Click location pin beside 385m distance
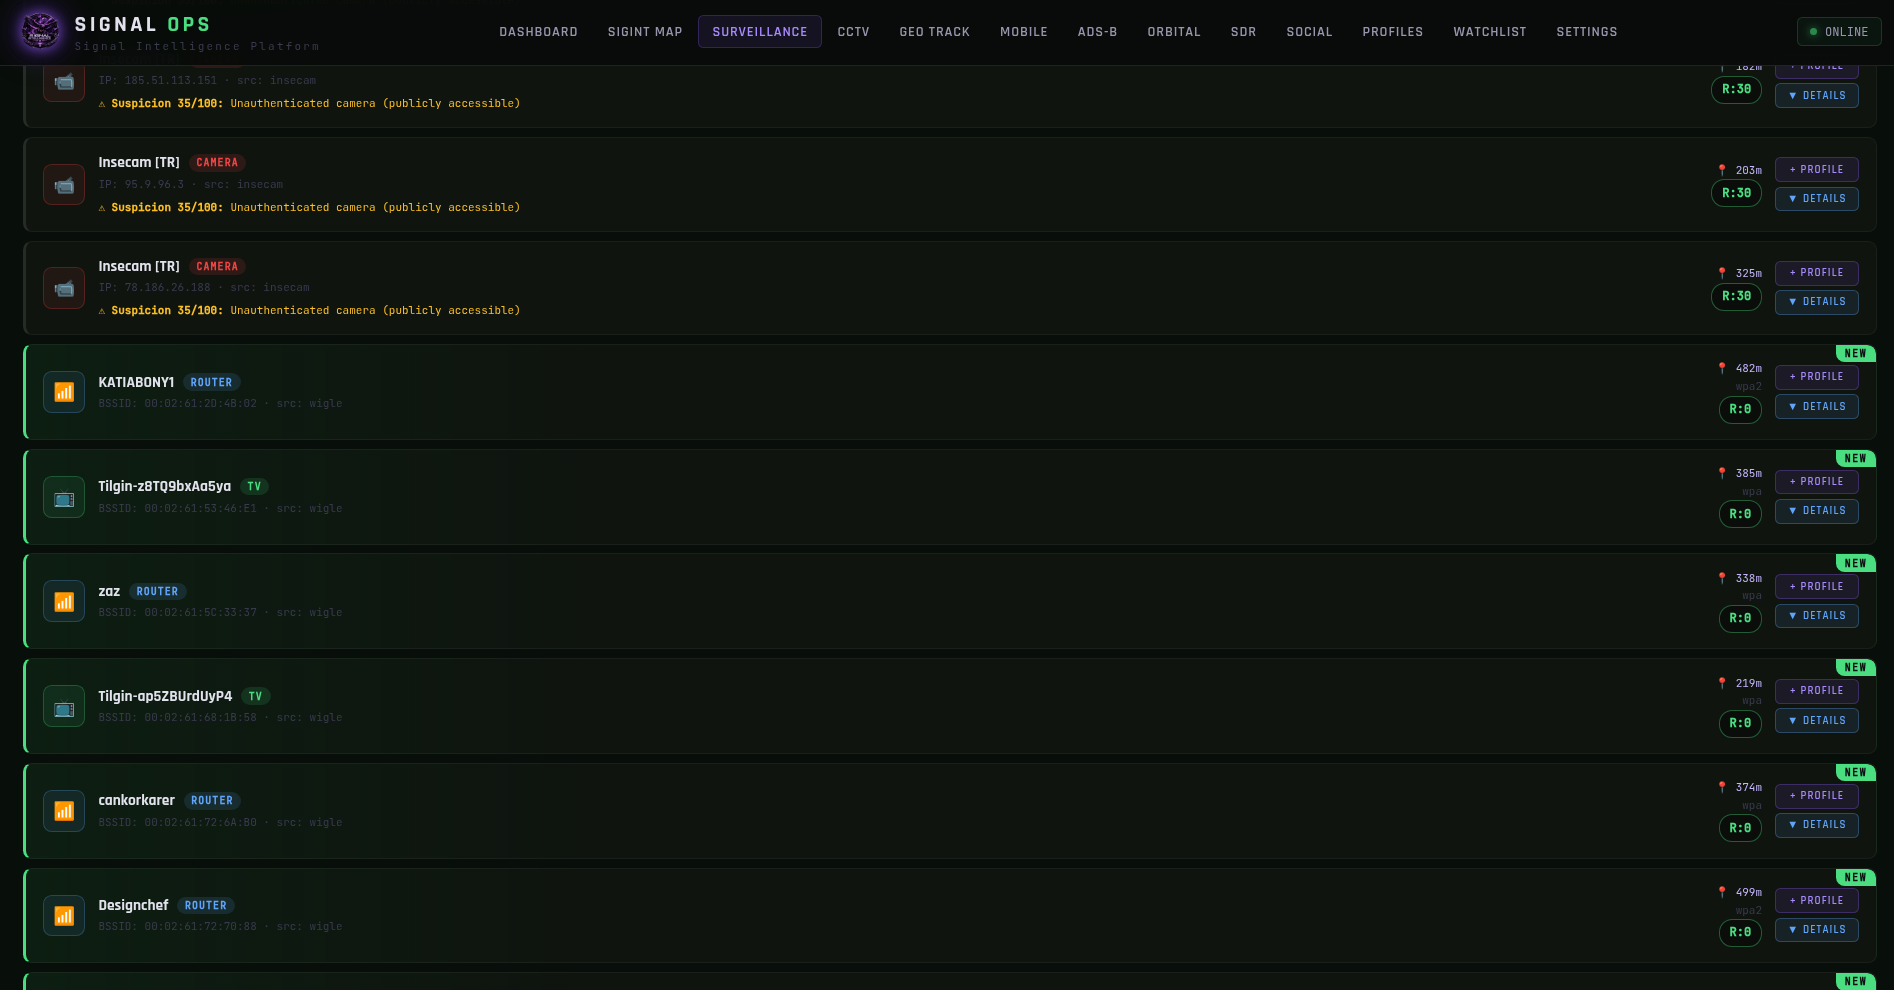The width and height of the screenshot is (1894, 990). tap(1722, 473)
